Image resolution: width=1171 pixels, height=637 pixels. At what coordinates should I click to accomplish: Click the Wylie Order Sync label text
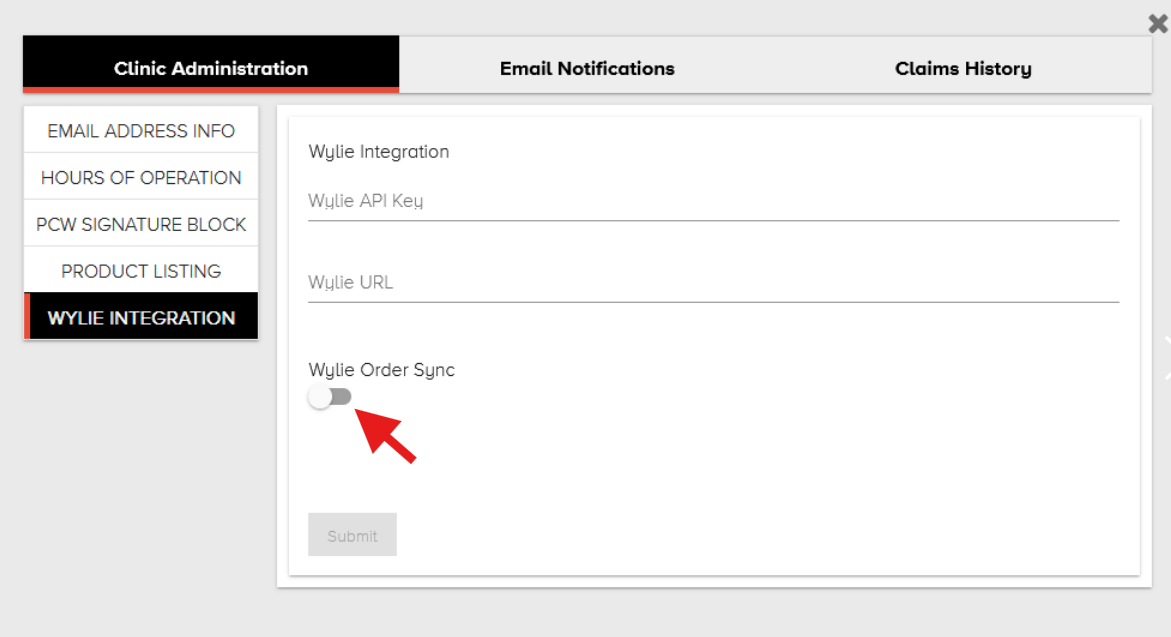382,370
